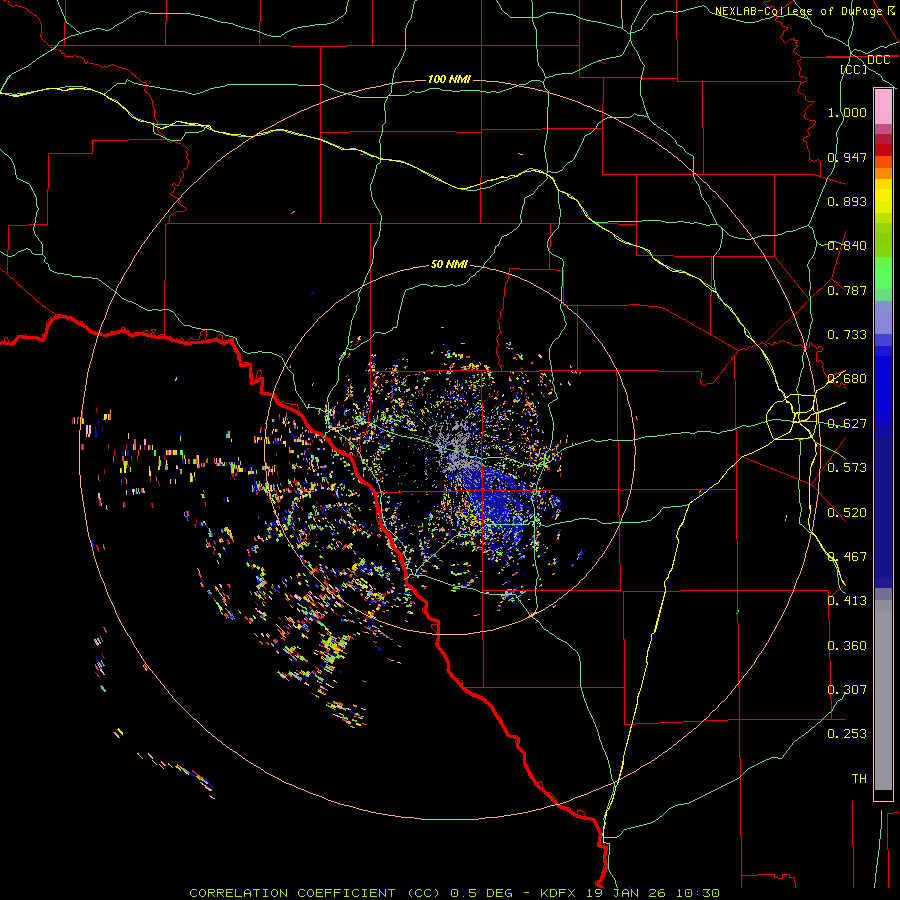The height and width of the screenshot is (900, 900).
Task: Click the 10:30 timestamp
Action: [x=698, y=893]
